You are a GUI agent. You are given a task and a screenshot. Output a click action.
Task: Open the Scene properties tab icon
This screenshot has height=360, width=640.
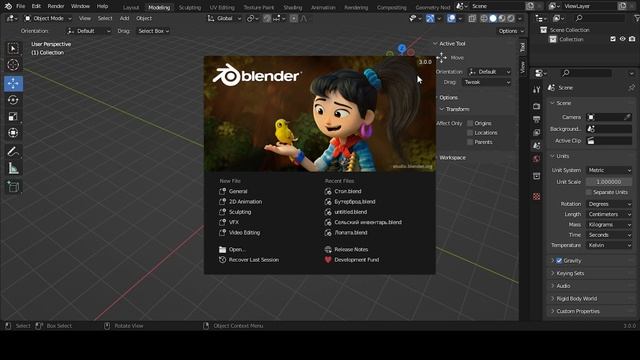(x=537, y=145)
